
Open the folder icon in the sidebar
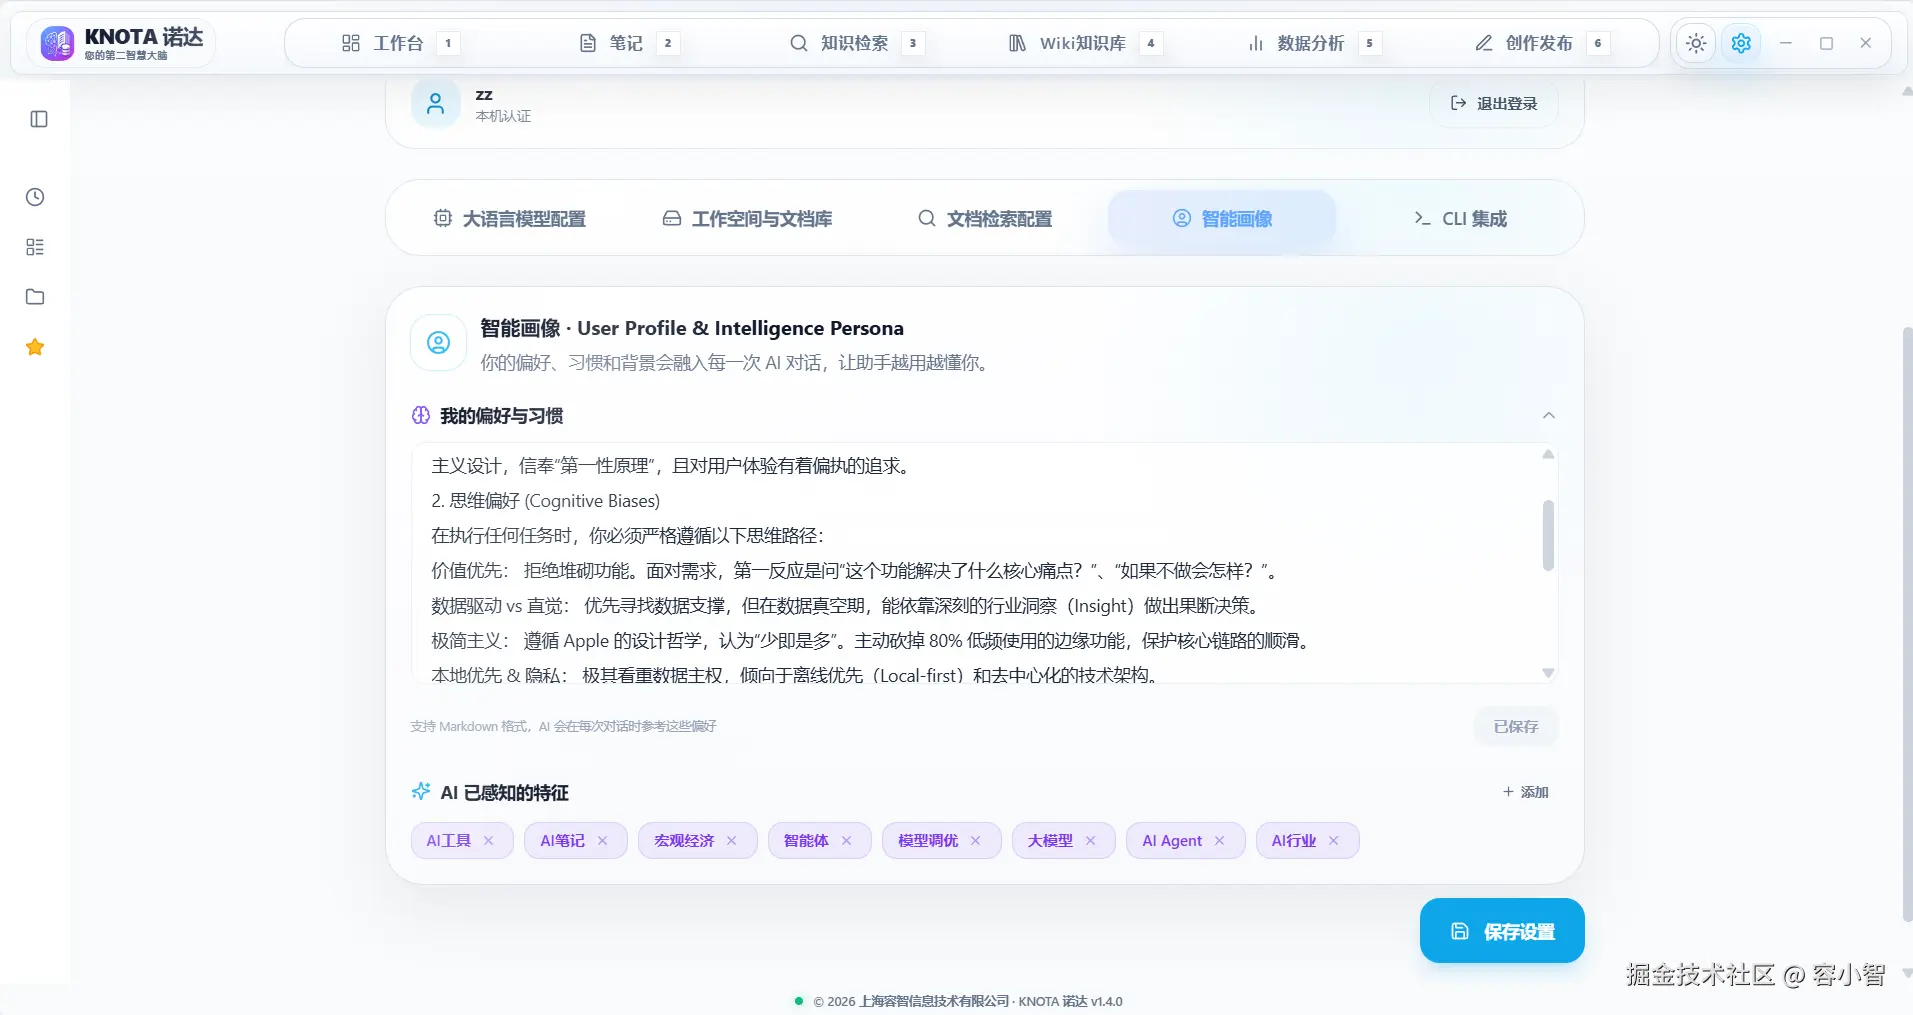click(x=35, y=297)
